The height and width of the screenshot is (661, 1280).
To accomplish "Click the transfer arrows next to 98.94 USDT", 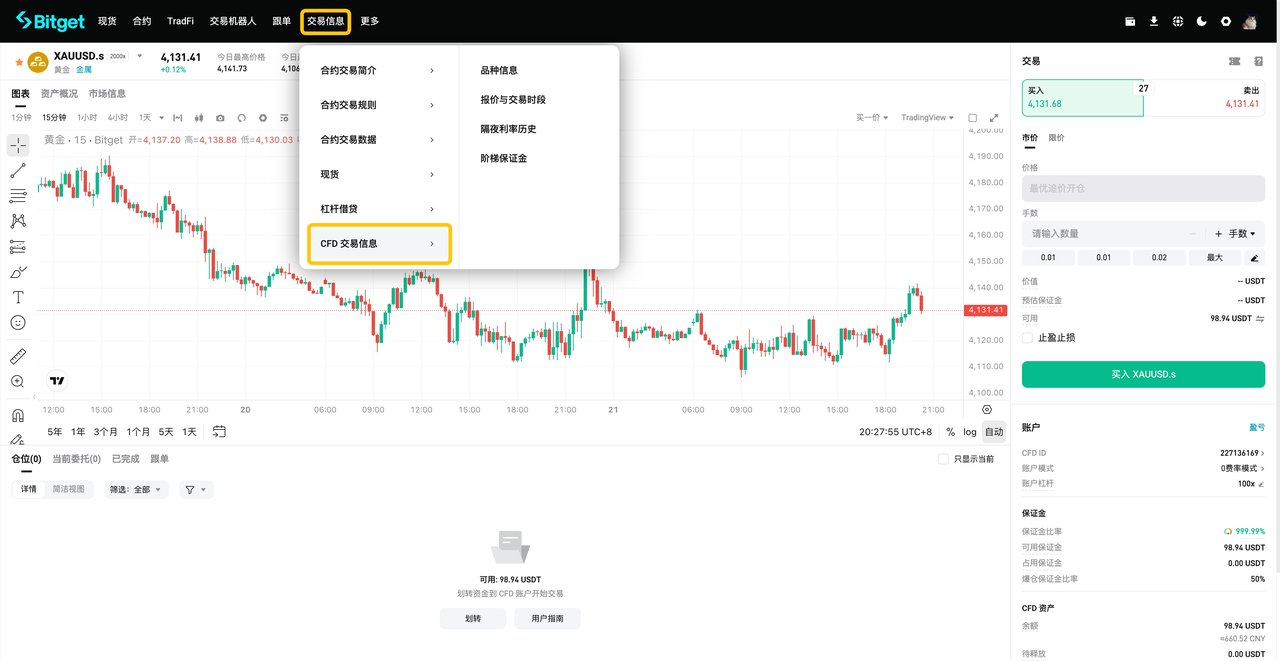I will click(1260, 319).
